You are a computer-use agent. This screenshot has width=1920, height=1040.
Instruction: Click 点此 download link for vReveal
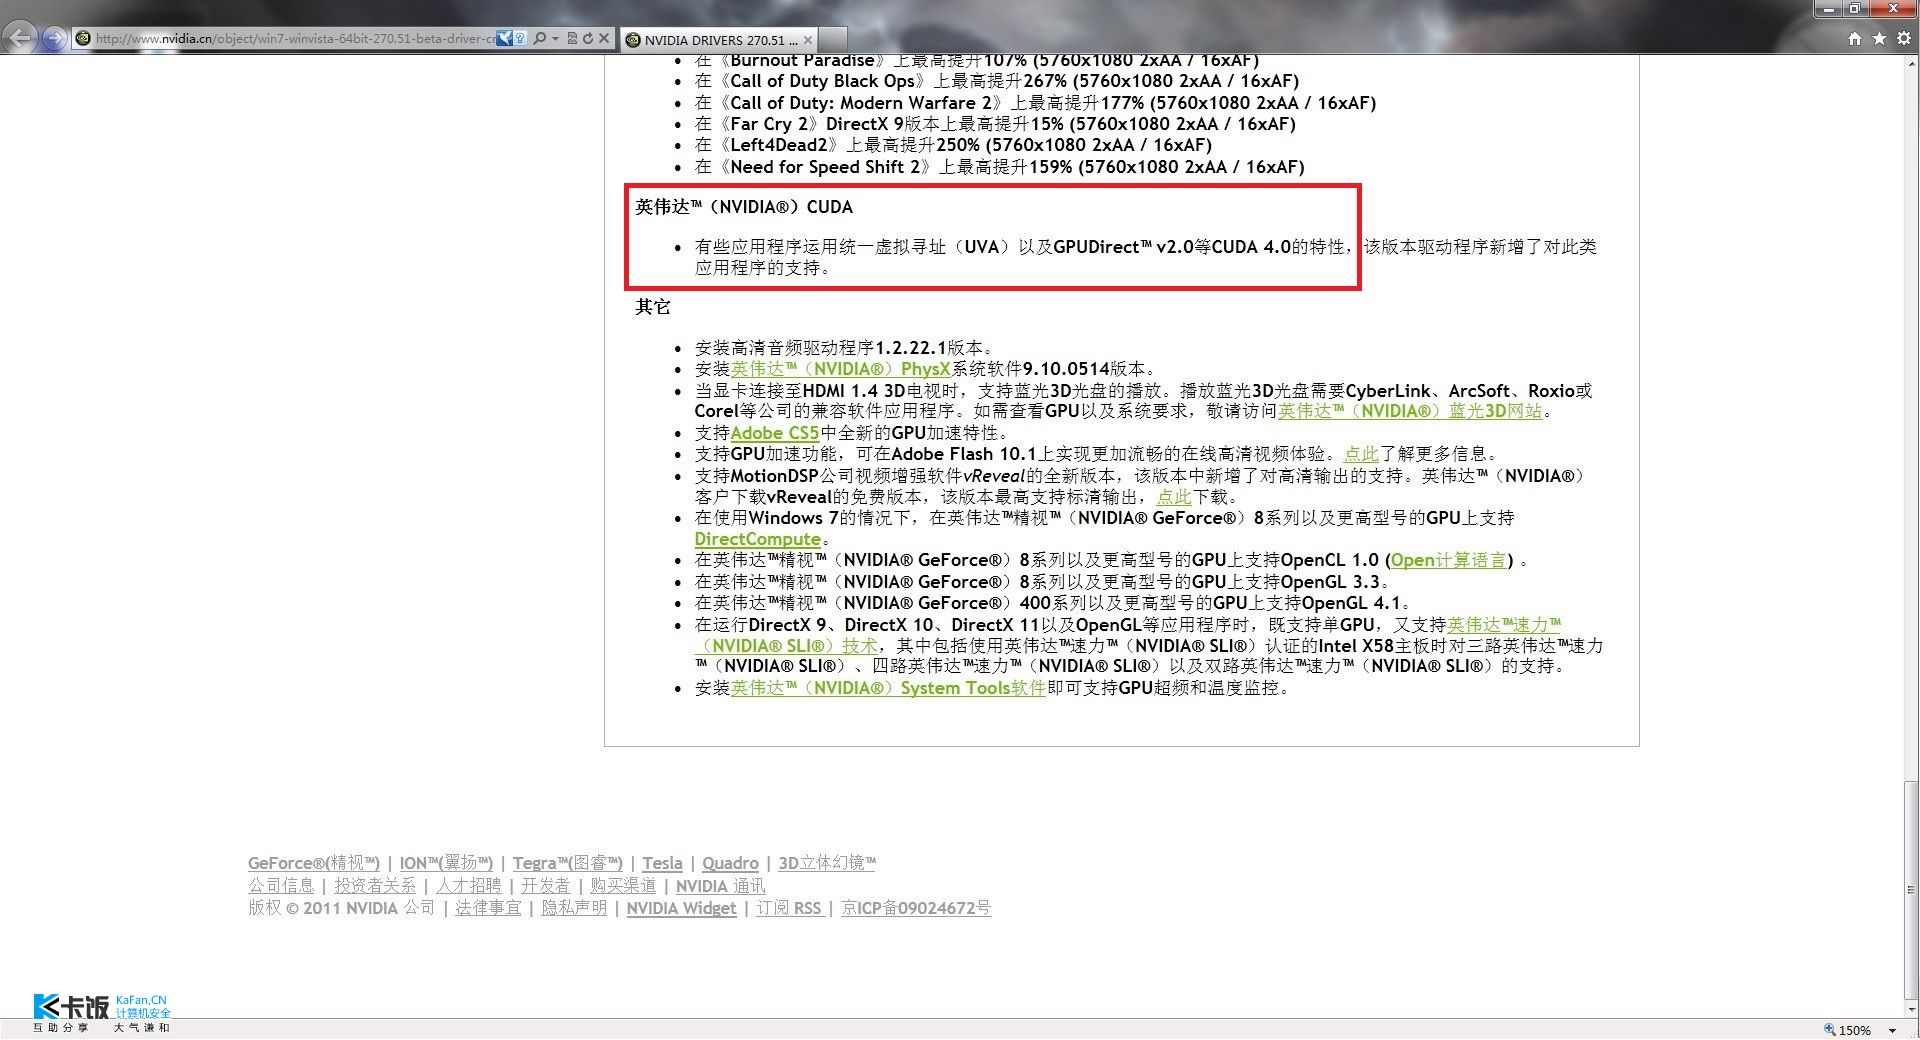1174,497
